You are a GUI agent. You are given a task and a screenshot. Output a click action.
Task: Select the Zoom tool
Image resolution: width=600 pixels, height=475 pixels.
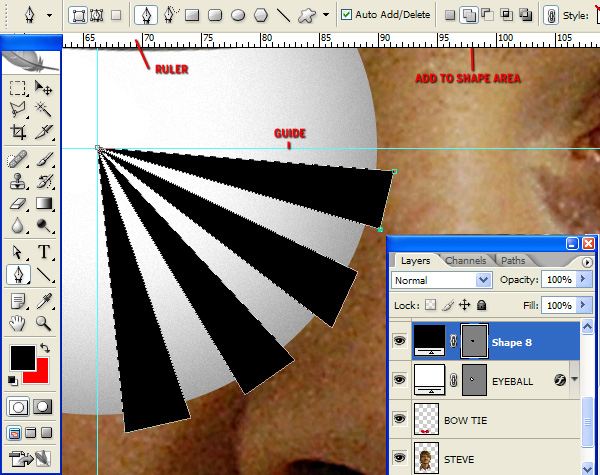pyautogui.click(x=43, y=324)
